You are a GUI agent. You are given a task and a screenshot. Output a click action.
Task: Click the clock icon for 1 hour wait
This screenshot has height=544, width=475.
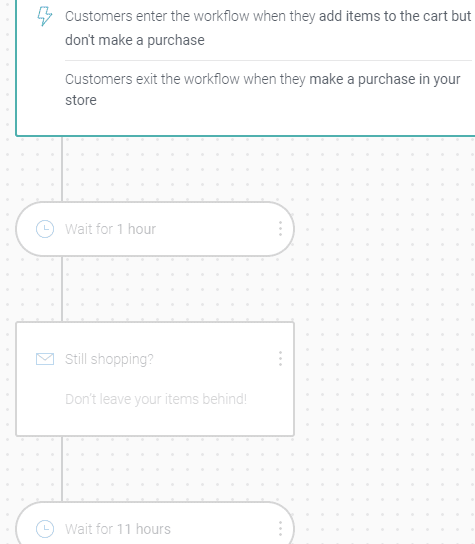pyautogui.click(x=45, y=229)
